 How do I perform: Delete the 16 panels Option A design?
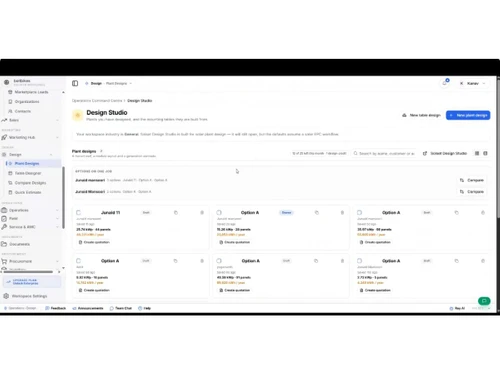[x=202, y=261]
